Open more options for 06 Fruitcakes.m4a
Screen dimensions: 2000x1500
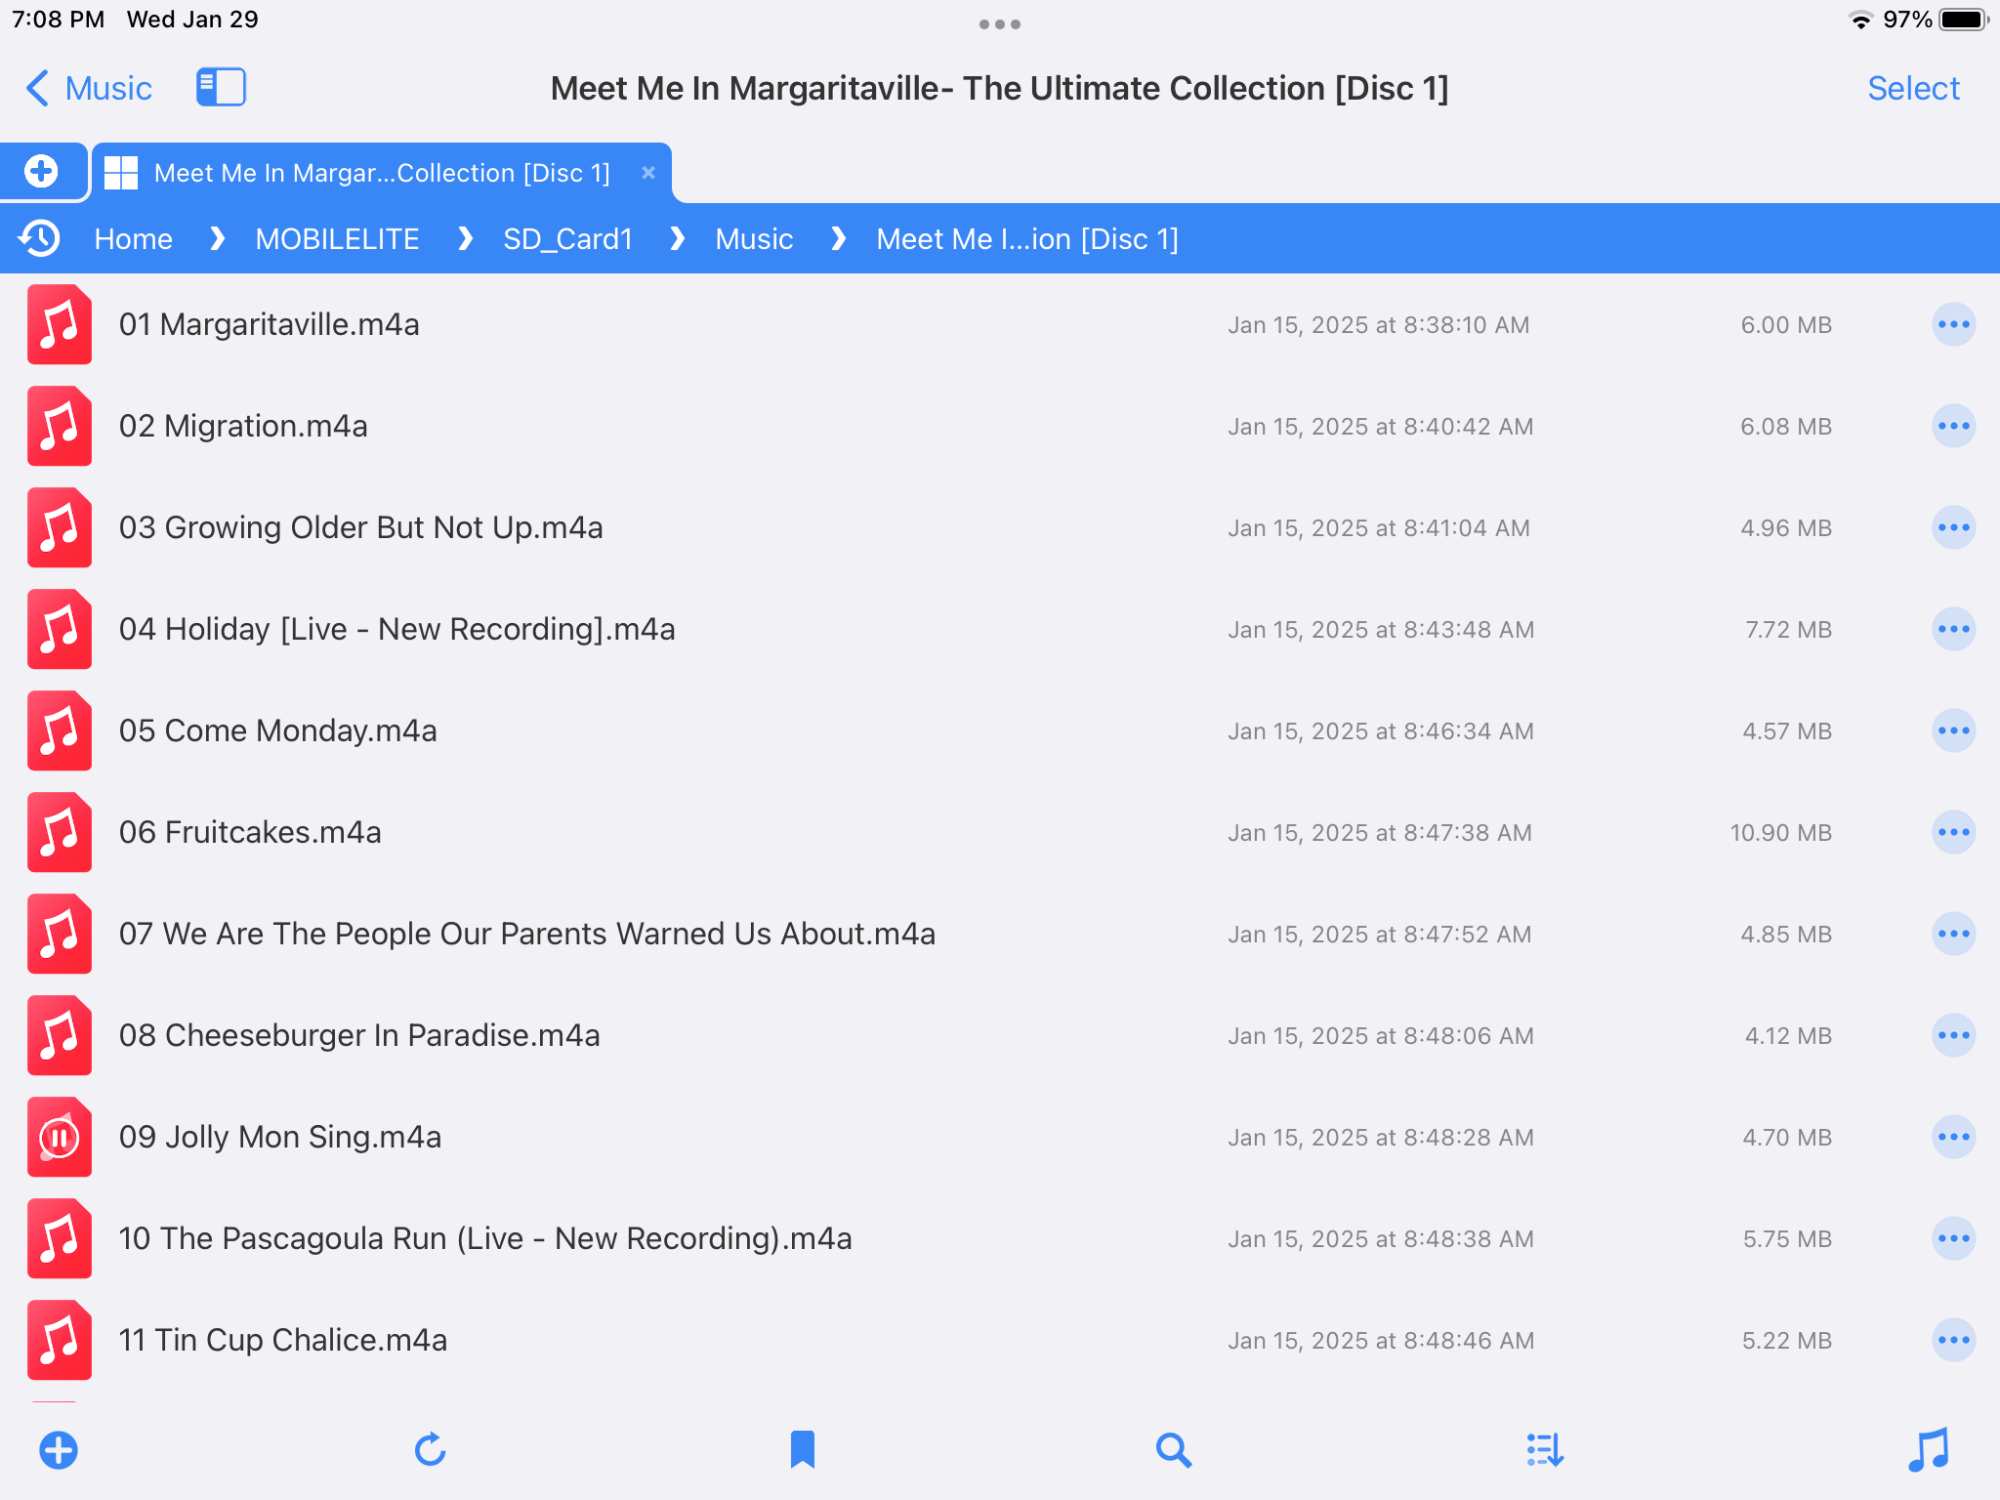1952,832
